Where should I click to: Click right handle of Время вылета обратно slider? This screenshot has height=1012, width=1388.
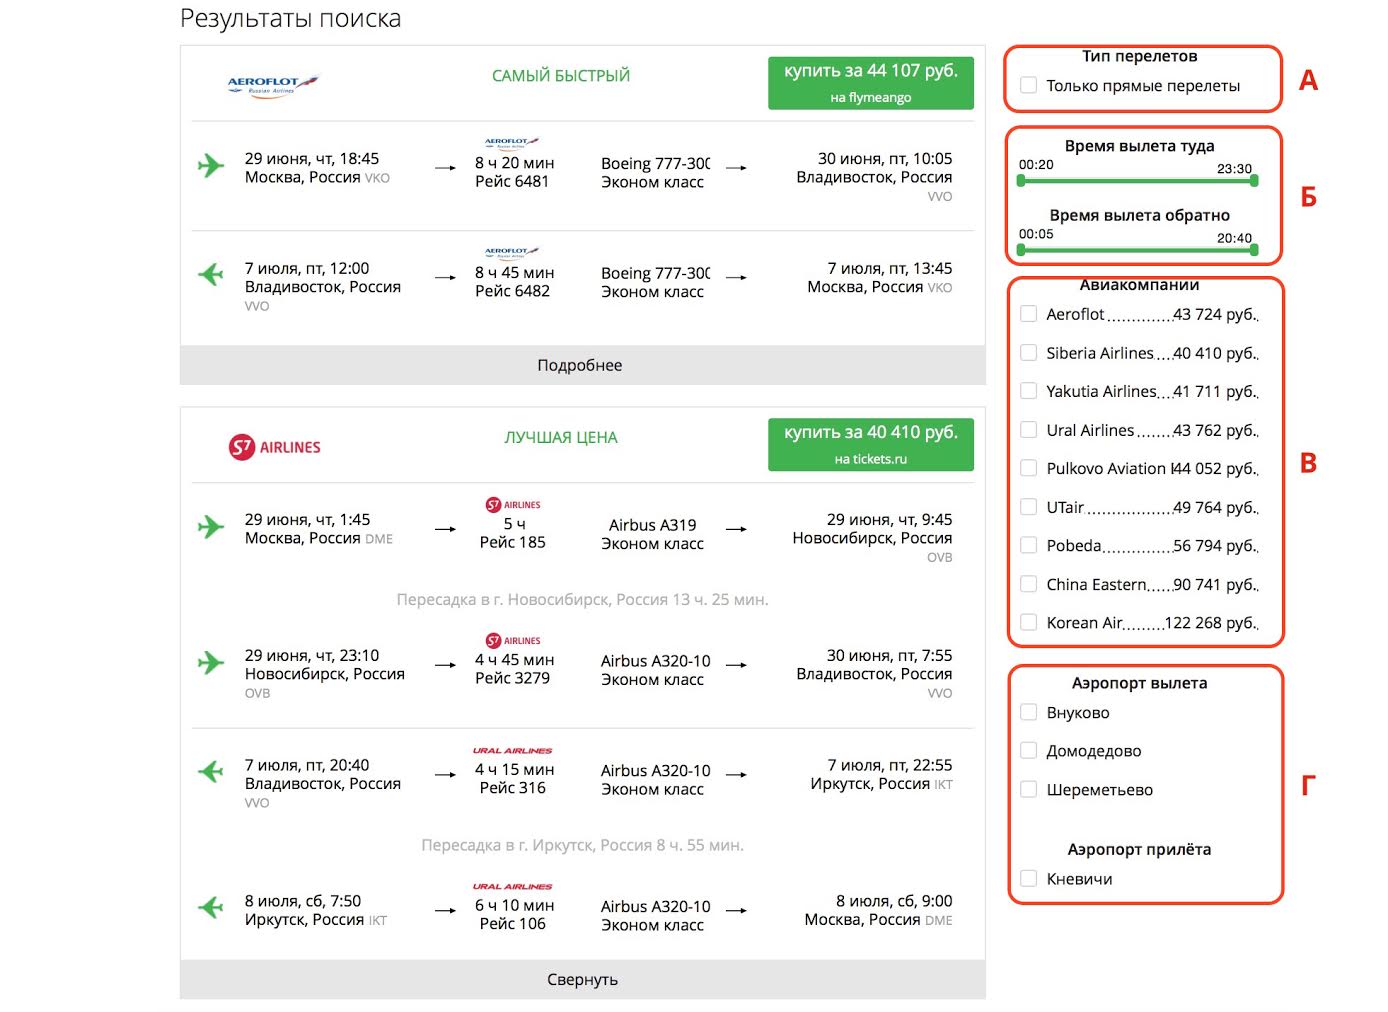pos(1254,250)
